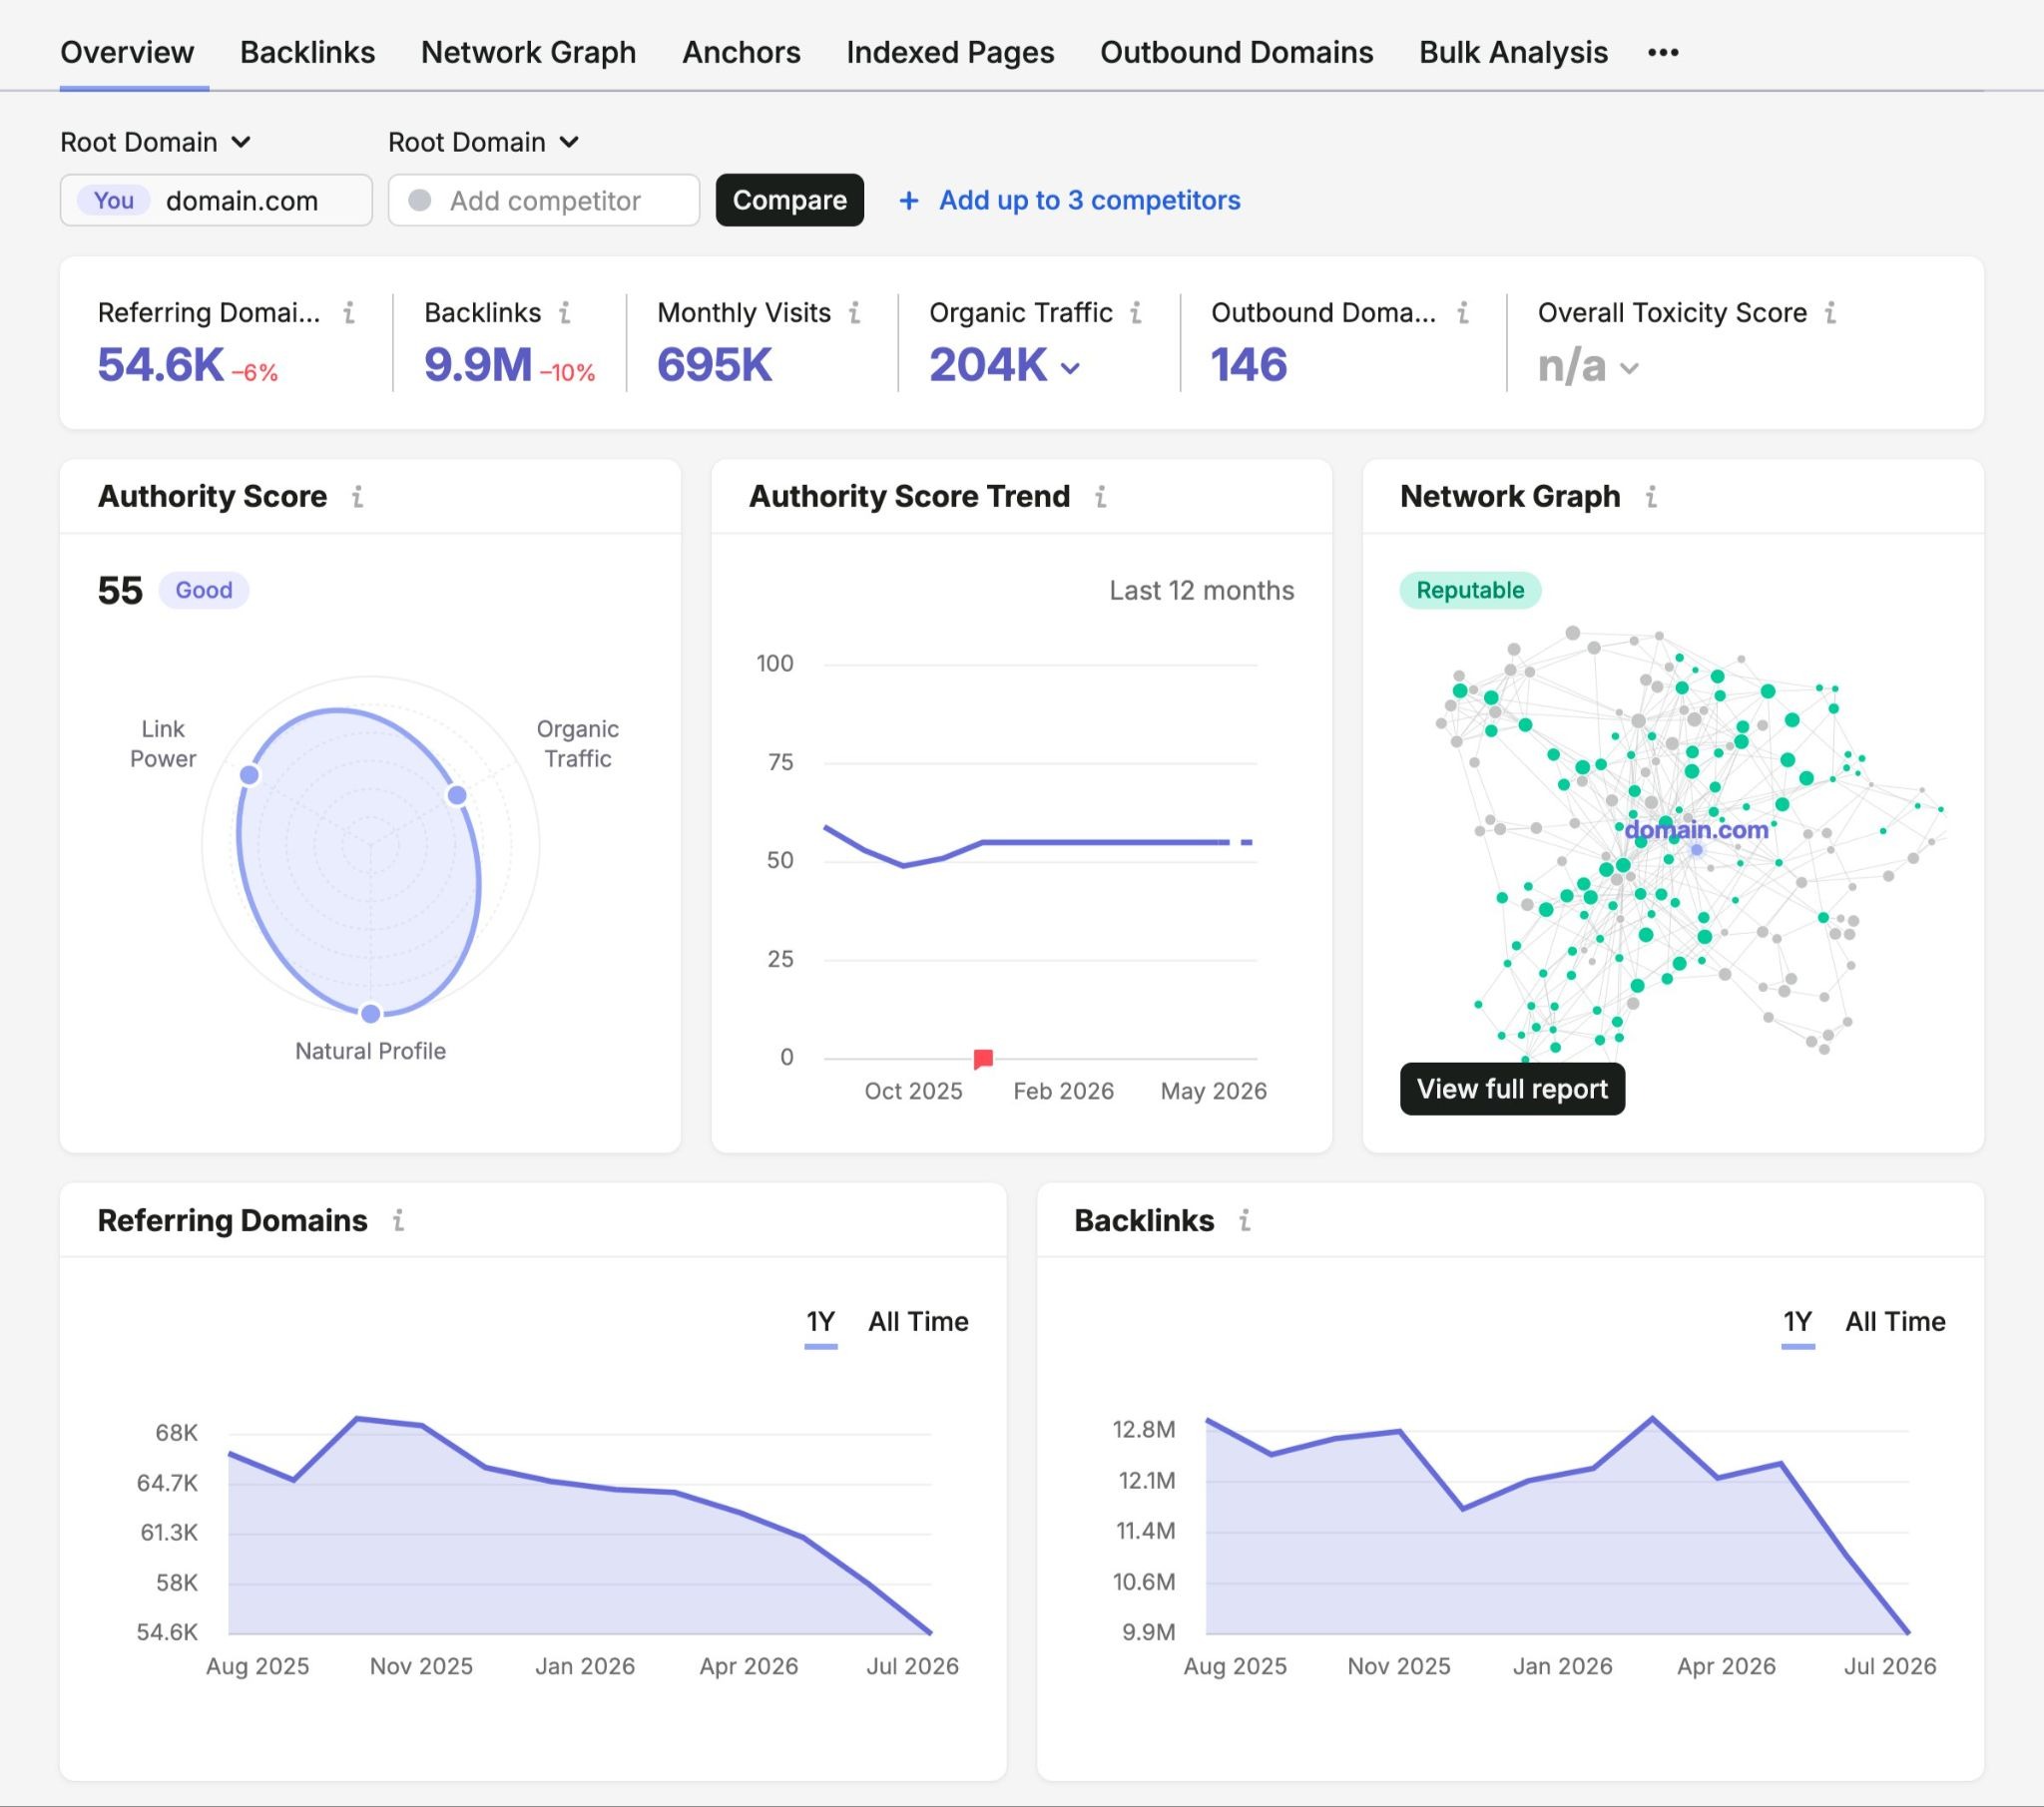Click the Good authority score badge
Viewport: 2044px width, 1807px height.
[x=204, y=590]
